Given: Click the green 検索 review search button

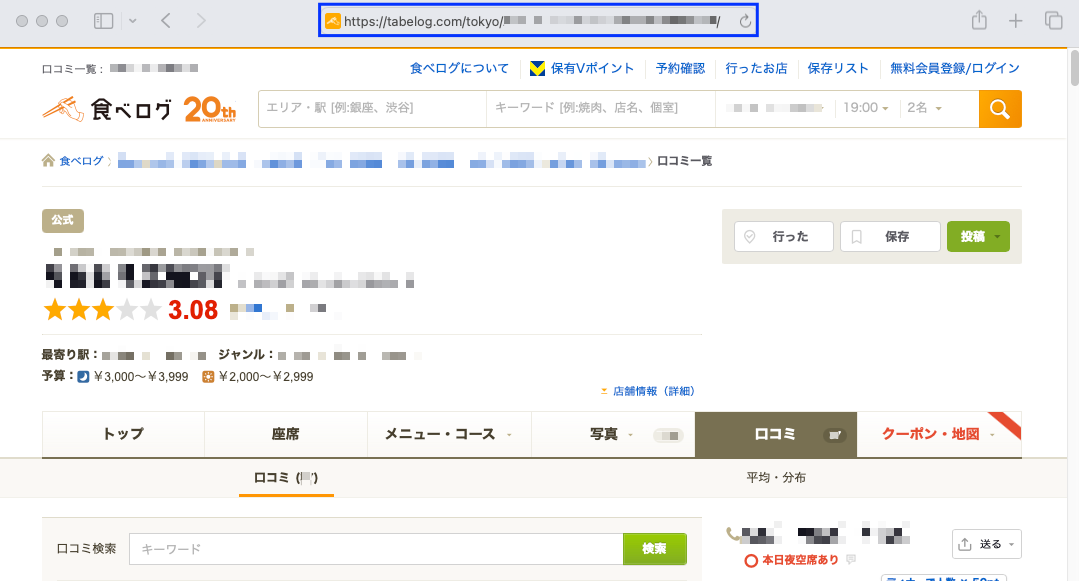Looking at the screenshot, I should point(654,549).
